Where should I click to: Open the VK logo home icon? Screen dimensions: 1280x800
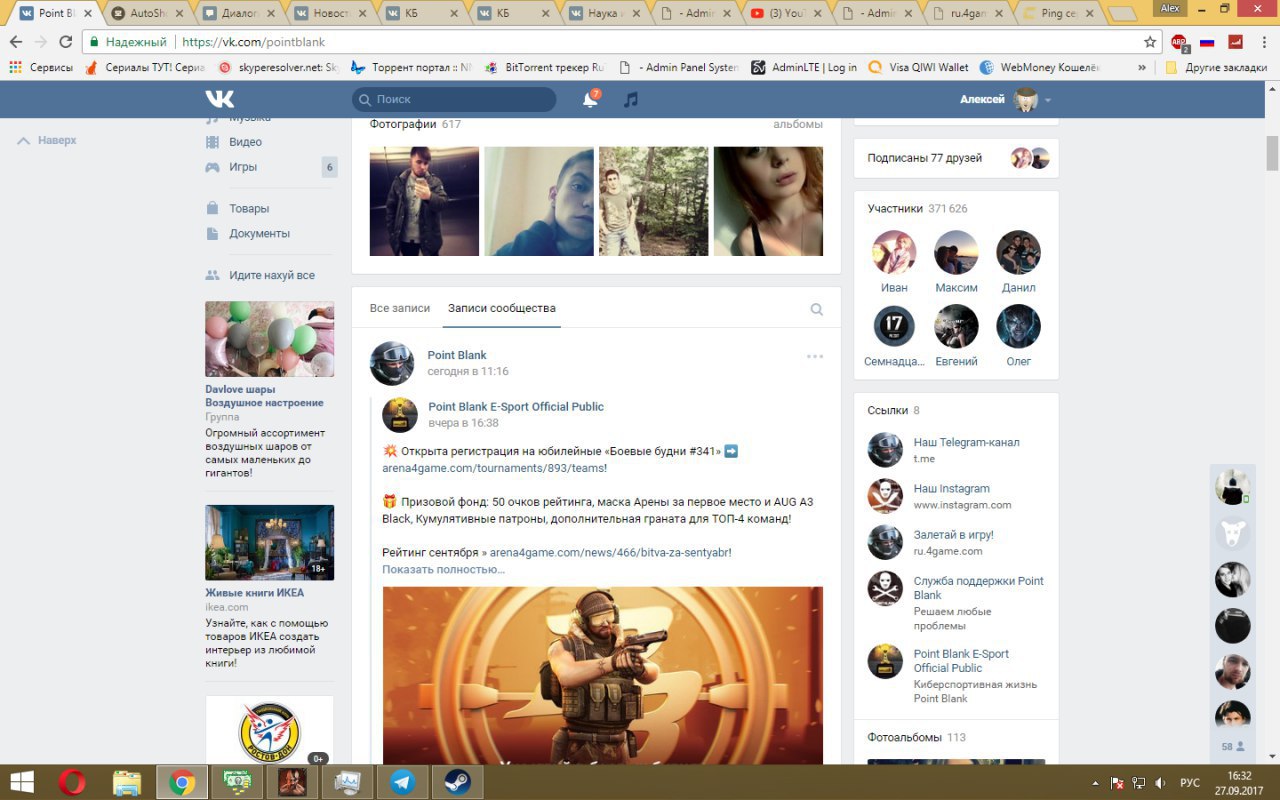[x=219, y=99]
